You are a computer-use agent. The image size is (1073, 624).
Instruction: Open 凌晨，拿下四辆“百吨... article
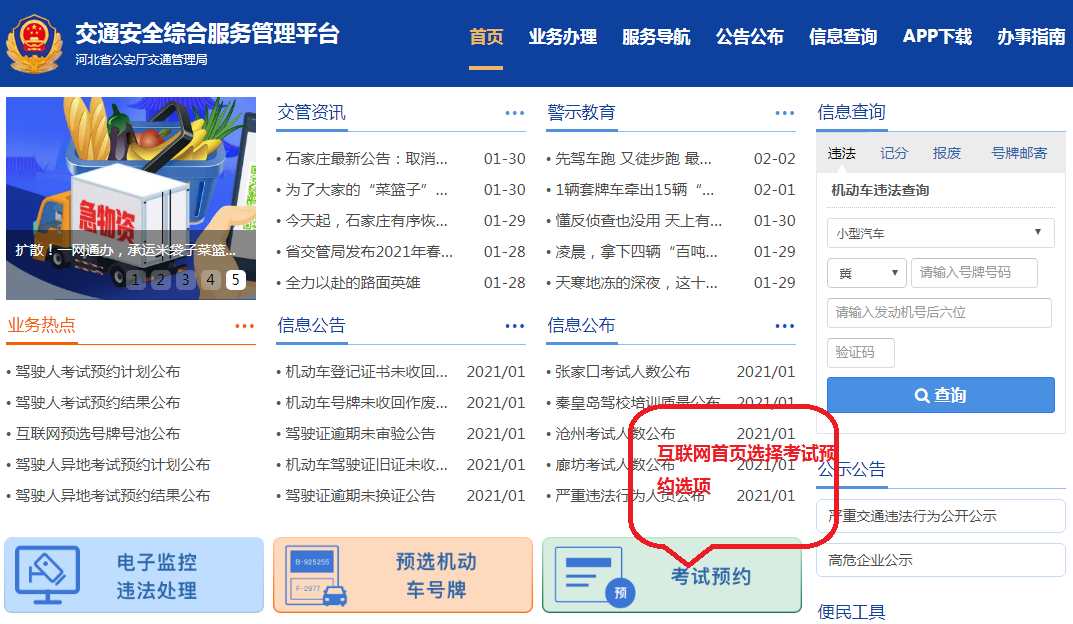636,252
